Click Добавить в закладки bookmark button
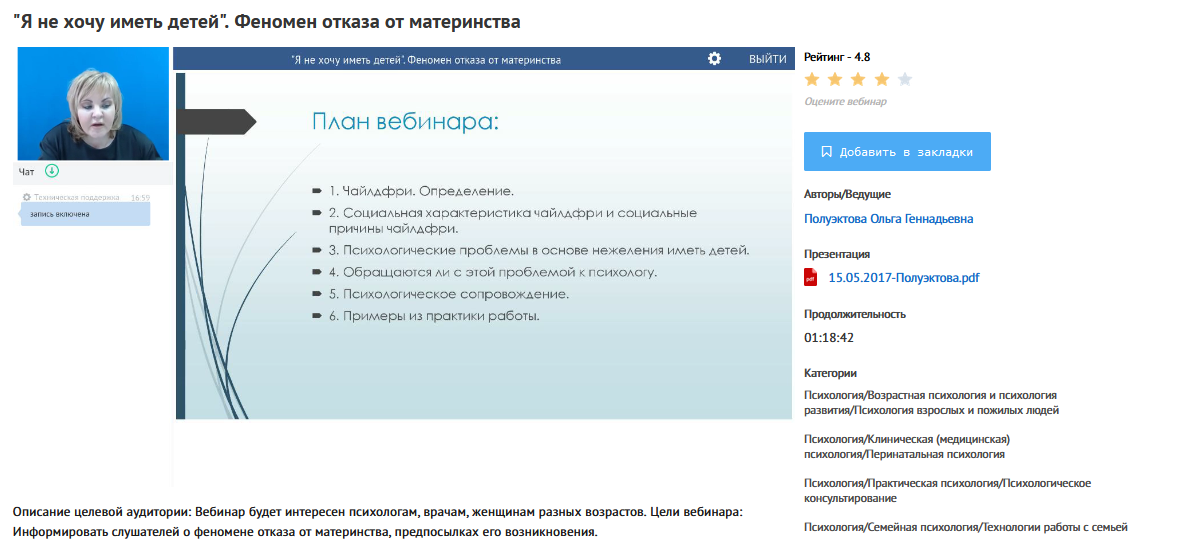 pyautogui.click(x=897, y=152)
